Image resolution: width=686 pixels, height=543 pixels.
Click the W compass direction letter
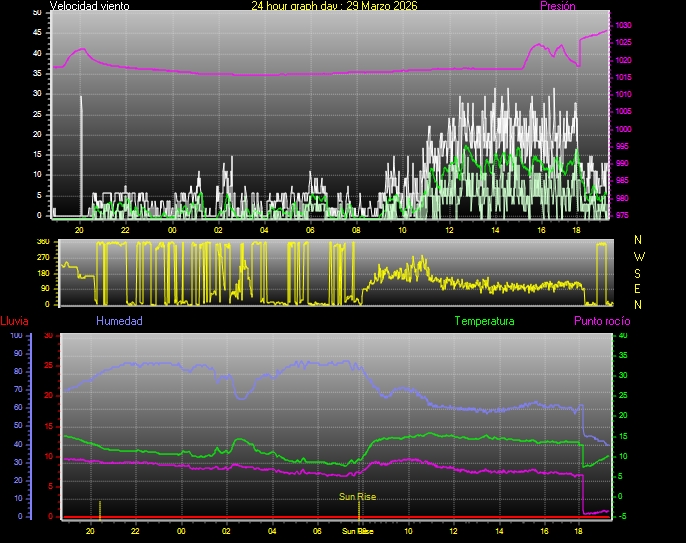(638, 256)
